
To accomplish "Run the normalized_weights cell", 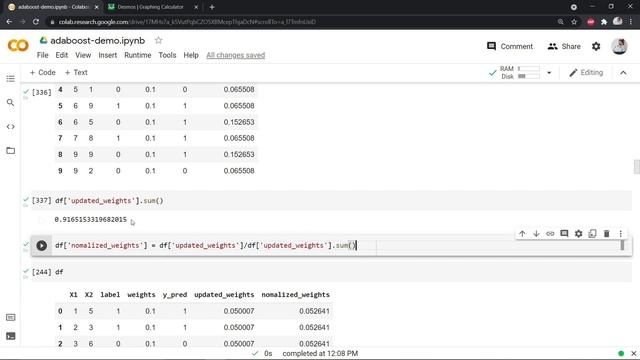I will pyautogui.click(x=41, y=245).
